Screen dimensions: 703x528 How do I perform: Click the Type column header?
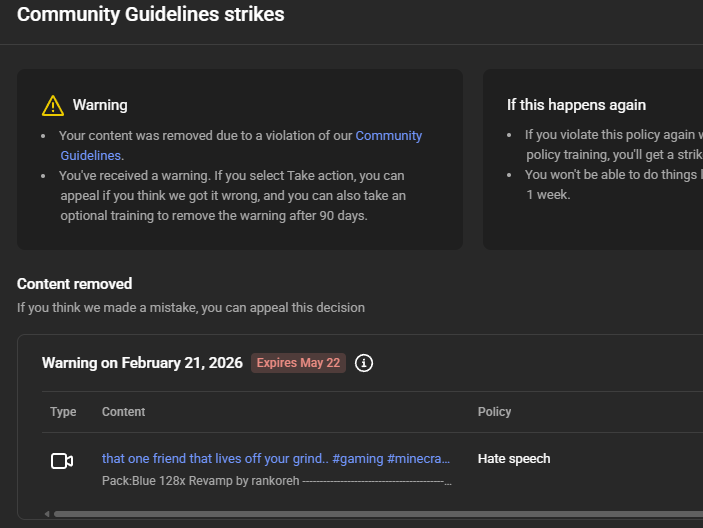[63, 412]
